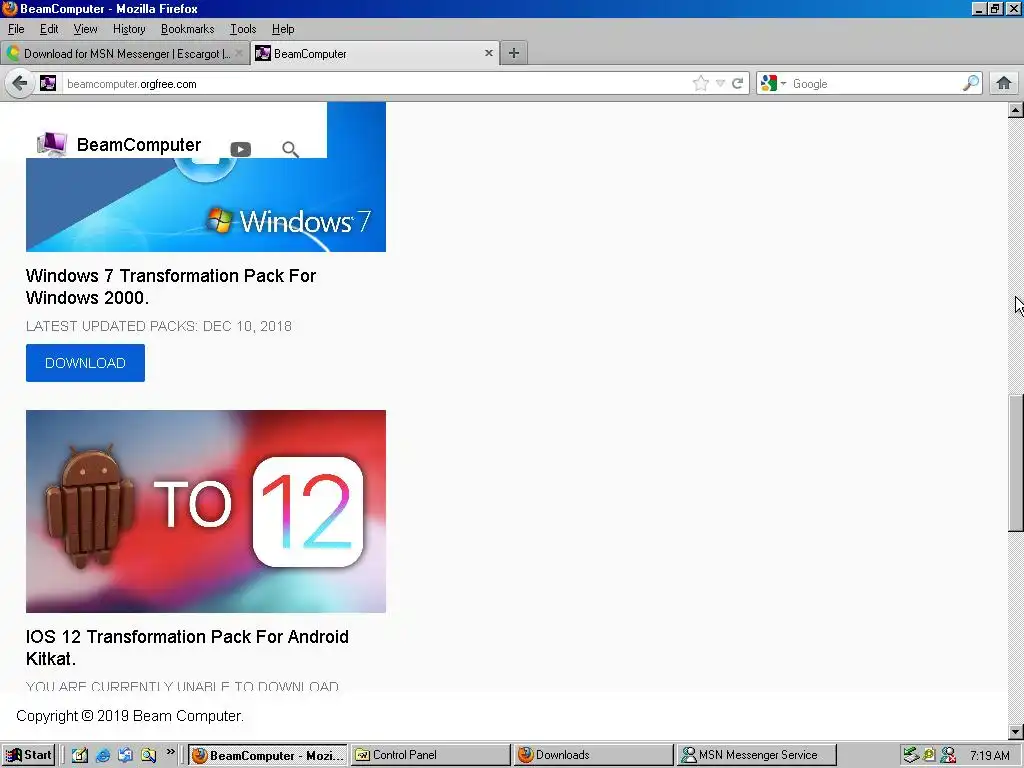Open the File menu
This screenshot has width=1024, height=768.
16,29
